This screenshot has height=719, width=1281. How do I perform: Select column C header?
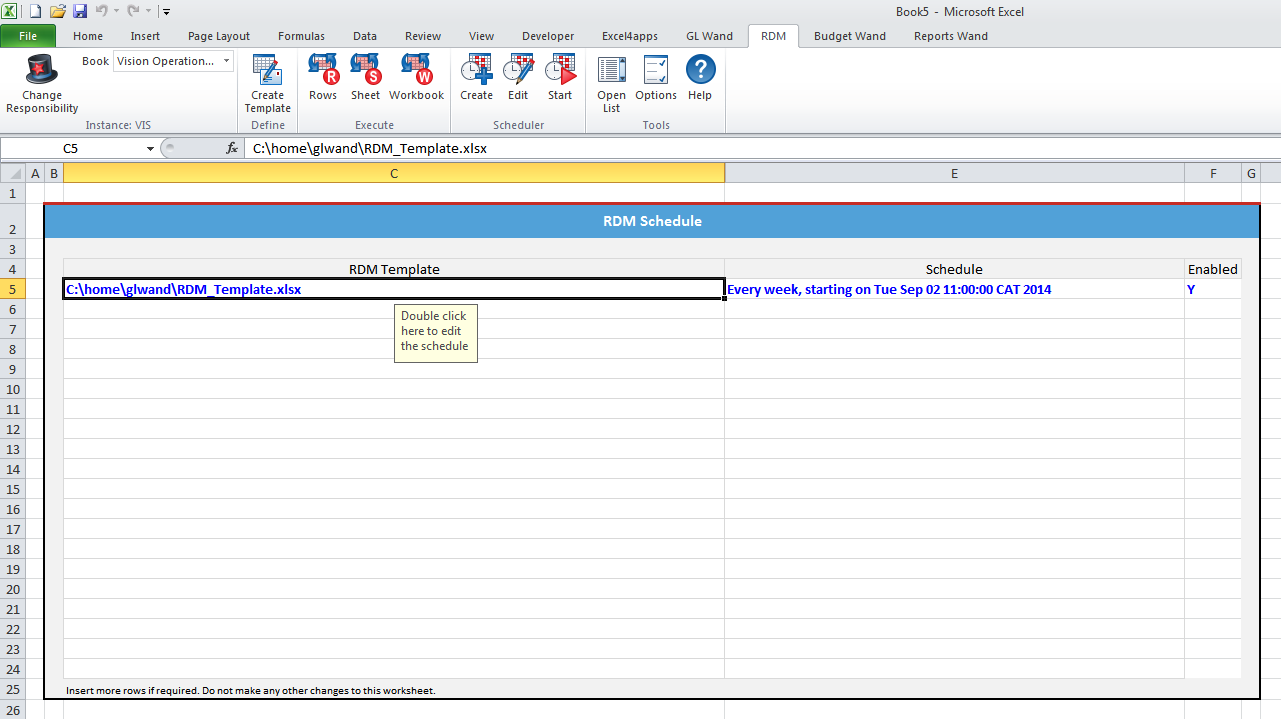point(394,173)
